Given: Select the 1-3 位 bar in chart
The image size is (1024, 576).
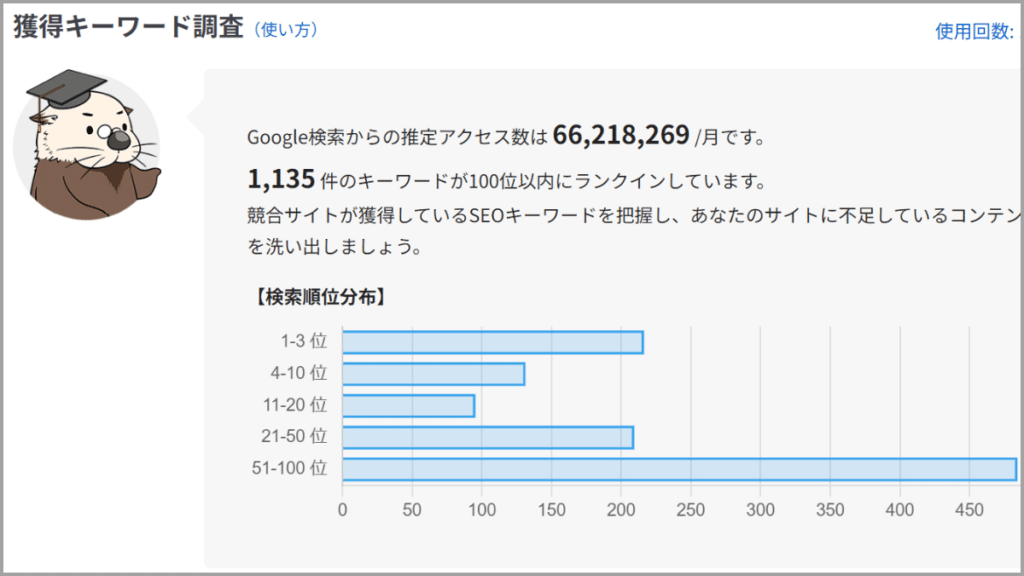Looking at the screenshot, I should tap(492, 342).
